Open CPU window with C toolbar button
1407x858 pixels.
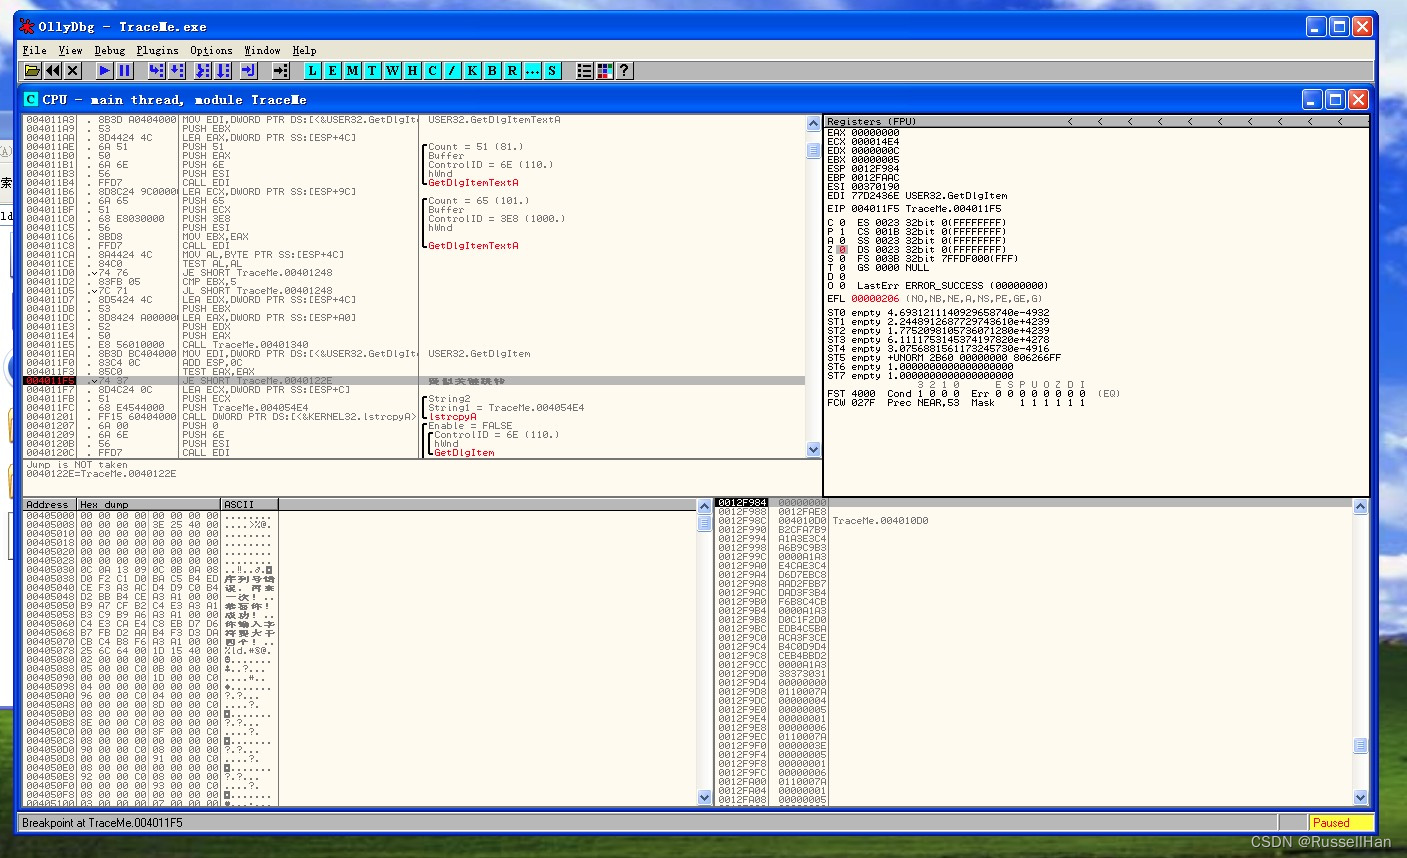coord(432,71)
